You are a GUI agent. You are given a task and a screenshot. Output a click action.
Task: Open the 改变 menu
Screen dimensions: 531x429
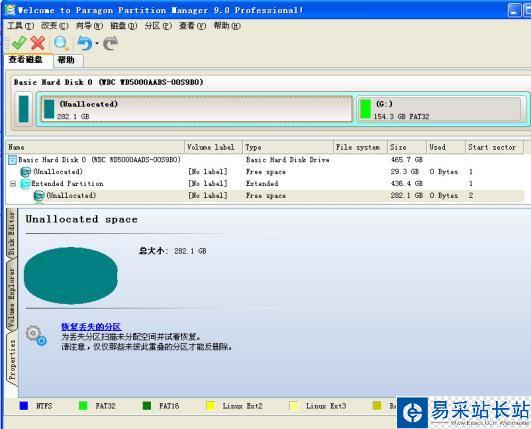55,26
